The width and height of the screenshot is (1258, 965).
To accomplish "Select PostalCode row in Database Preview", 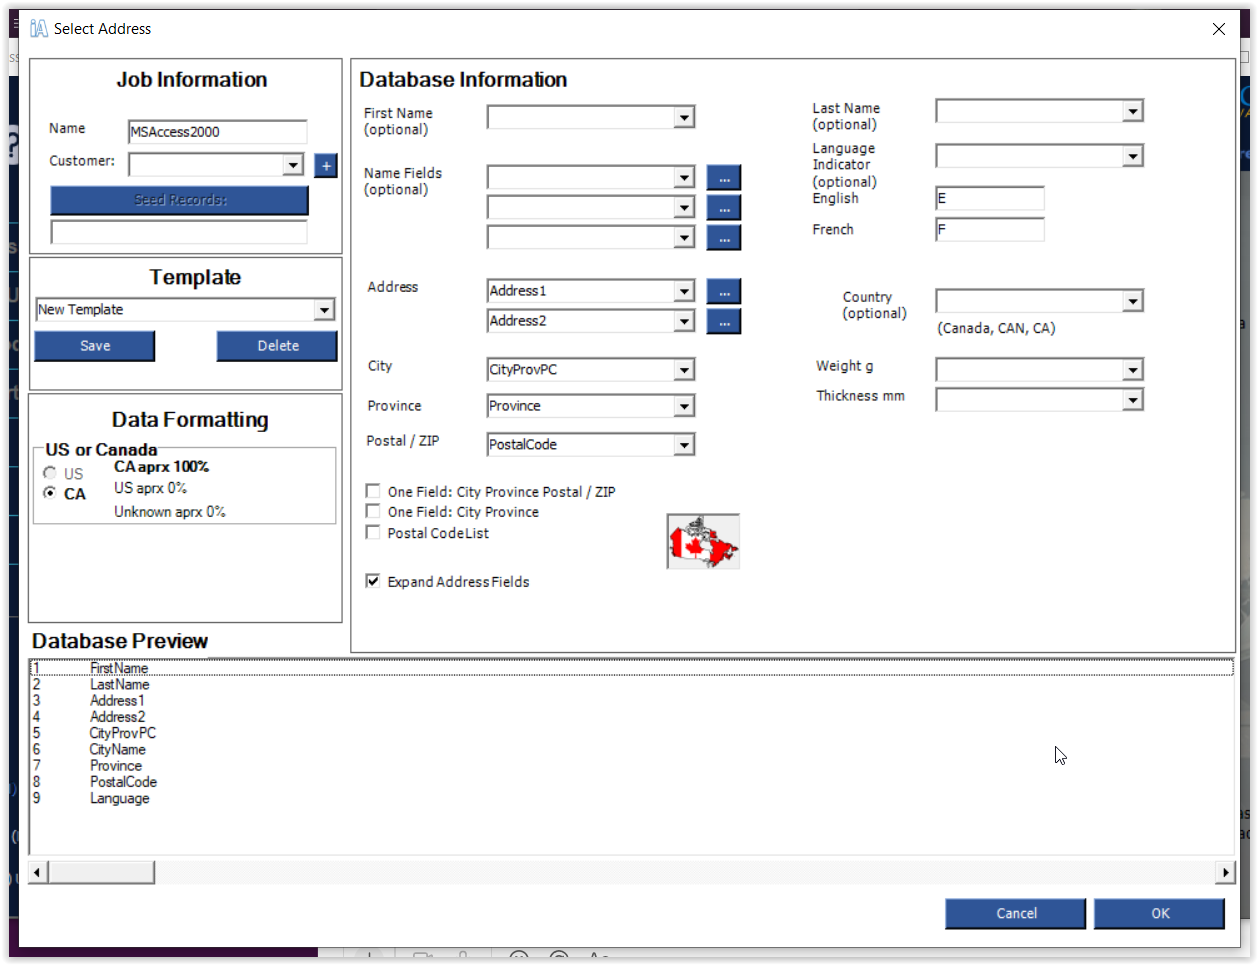I will (x=123, y=782).
